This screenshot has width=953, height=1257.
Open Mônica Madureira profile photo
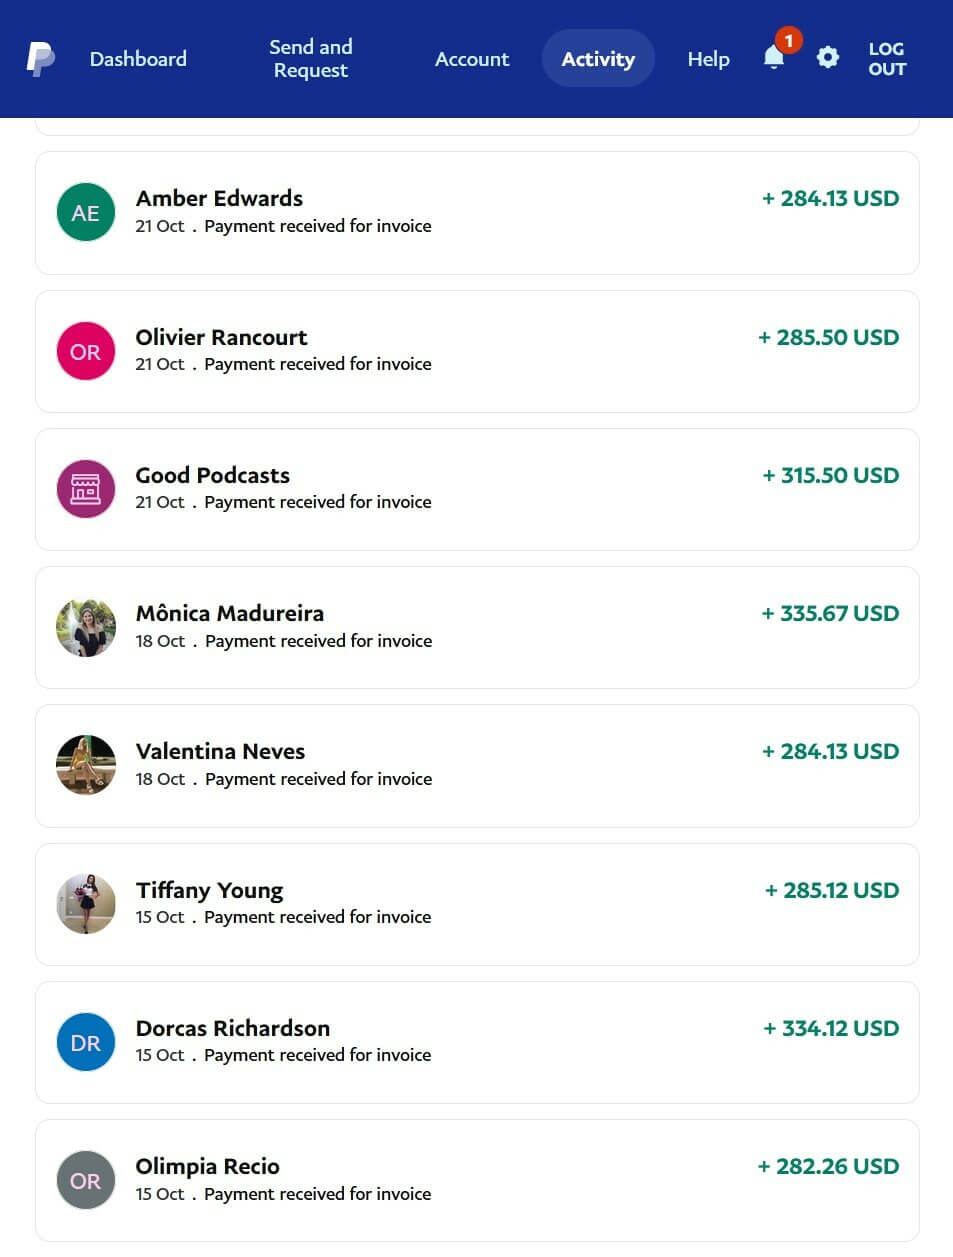pos(86,627)
